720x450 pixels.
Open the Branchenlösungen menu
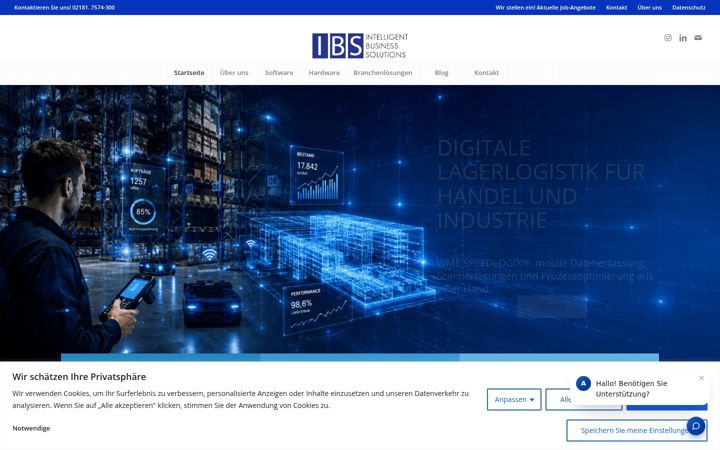[382, 73]
